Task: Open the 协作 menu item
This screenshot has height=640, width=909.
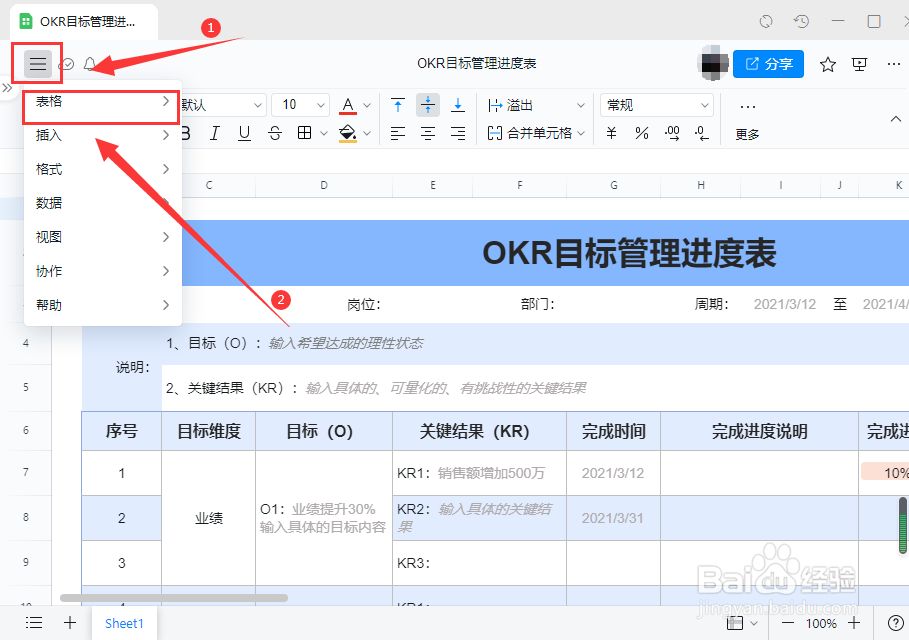Action: coord(102,271)
